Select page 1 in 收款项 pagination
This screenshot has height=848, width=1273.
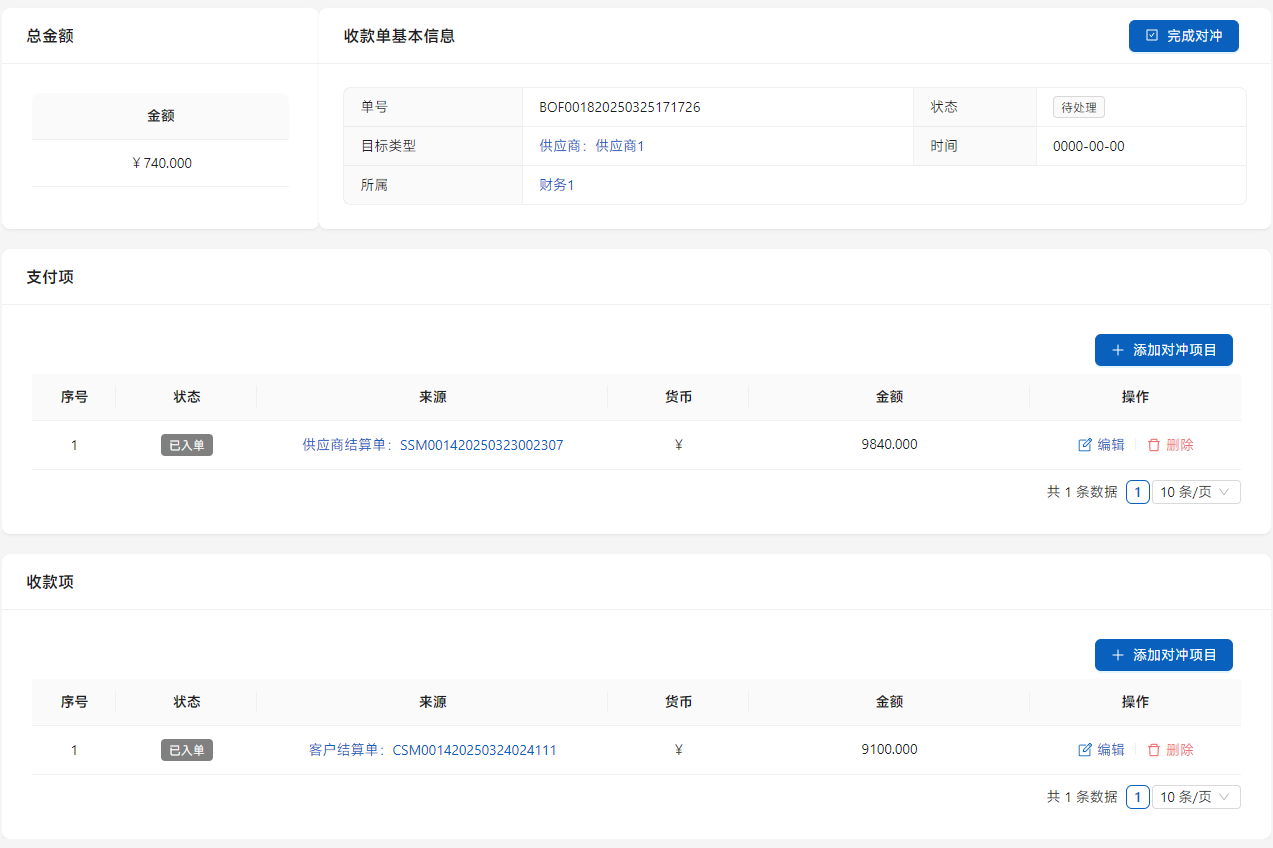[x=1137, y=797]
